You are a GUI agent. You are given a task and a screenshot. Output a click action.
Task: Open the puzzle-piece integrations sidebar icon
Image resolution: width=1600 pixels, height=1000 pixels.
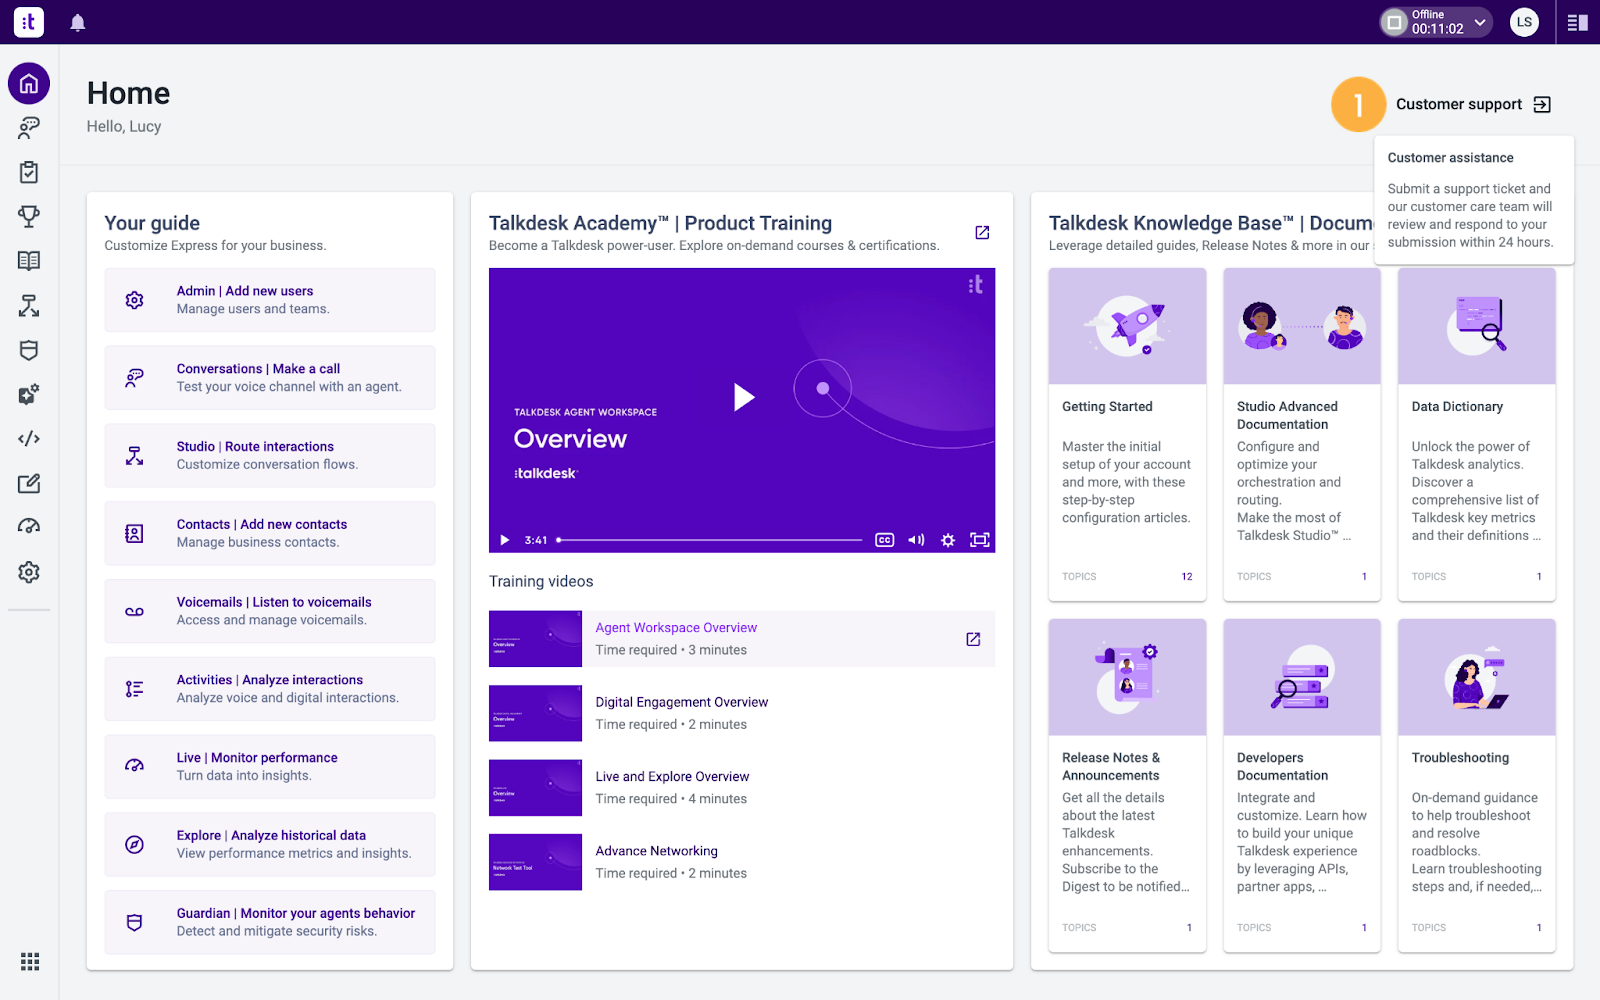[x=29, y=394]
